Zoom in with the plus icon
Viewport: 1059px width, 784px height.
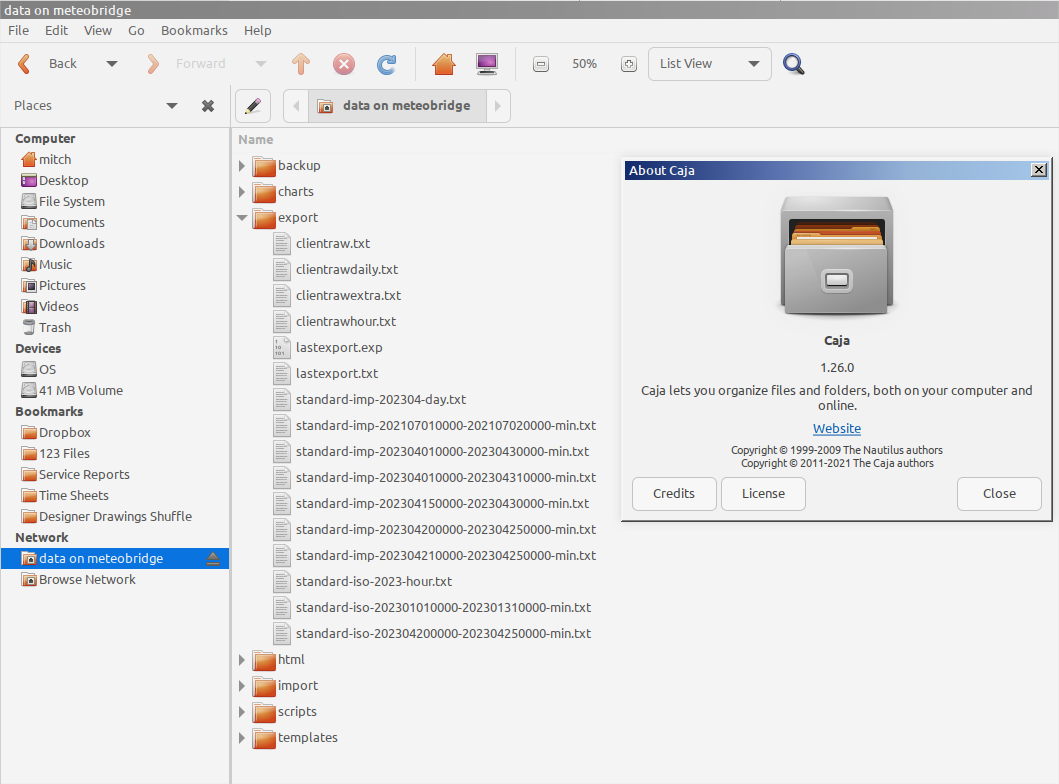(629, 64)
